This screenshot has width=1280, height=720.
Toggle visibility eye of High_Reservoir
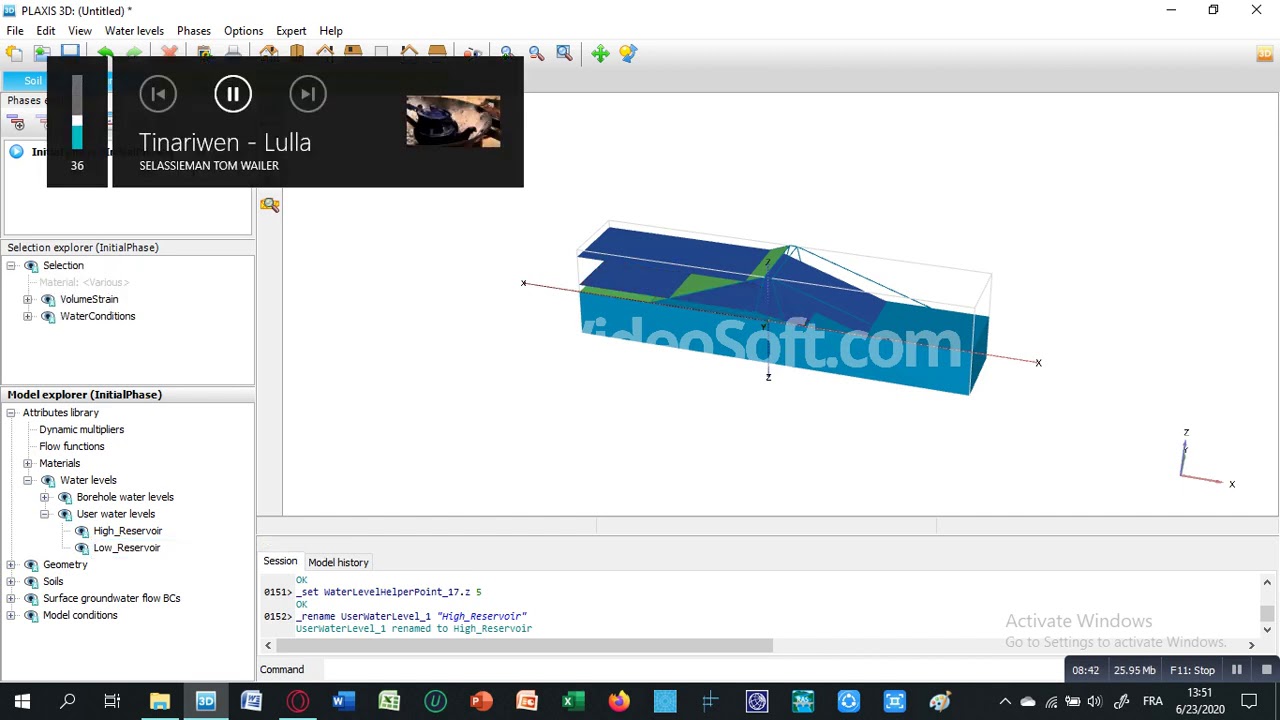pyautogui.click(x=81, y=532)
